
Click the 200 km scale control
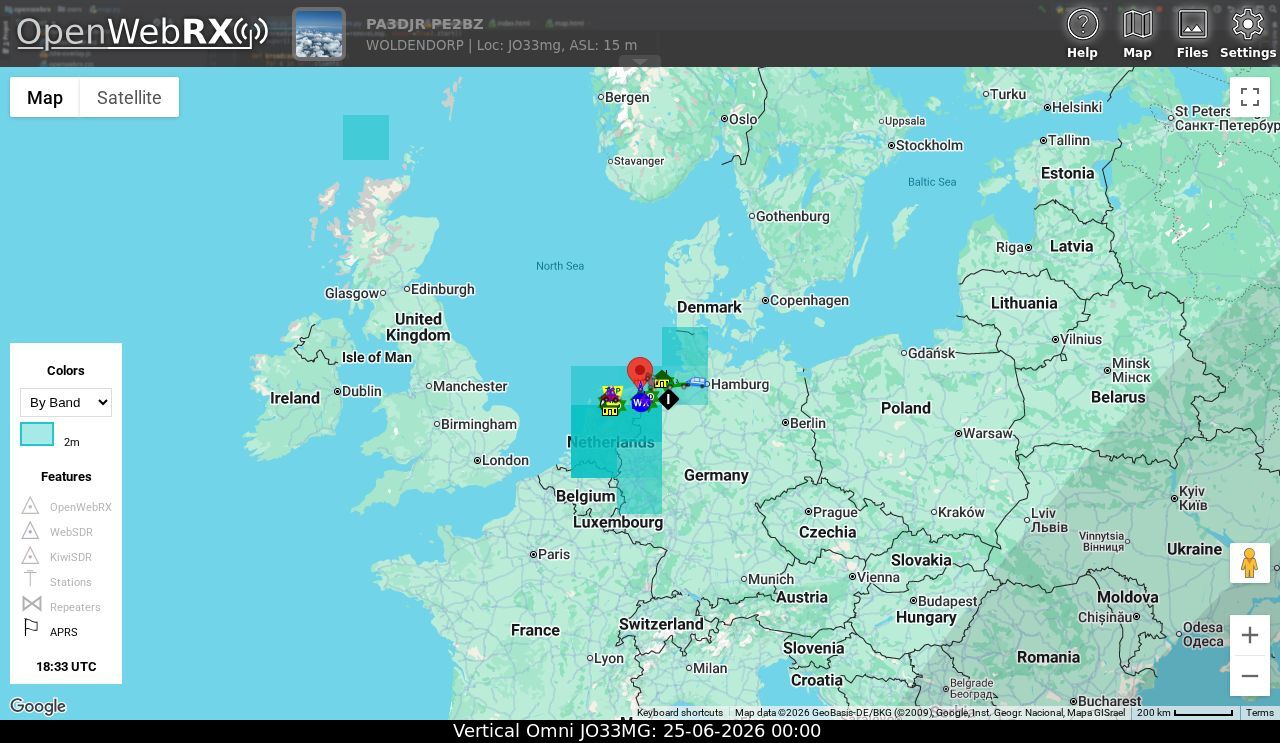click(1185, 713)
